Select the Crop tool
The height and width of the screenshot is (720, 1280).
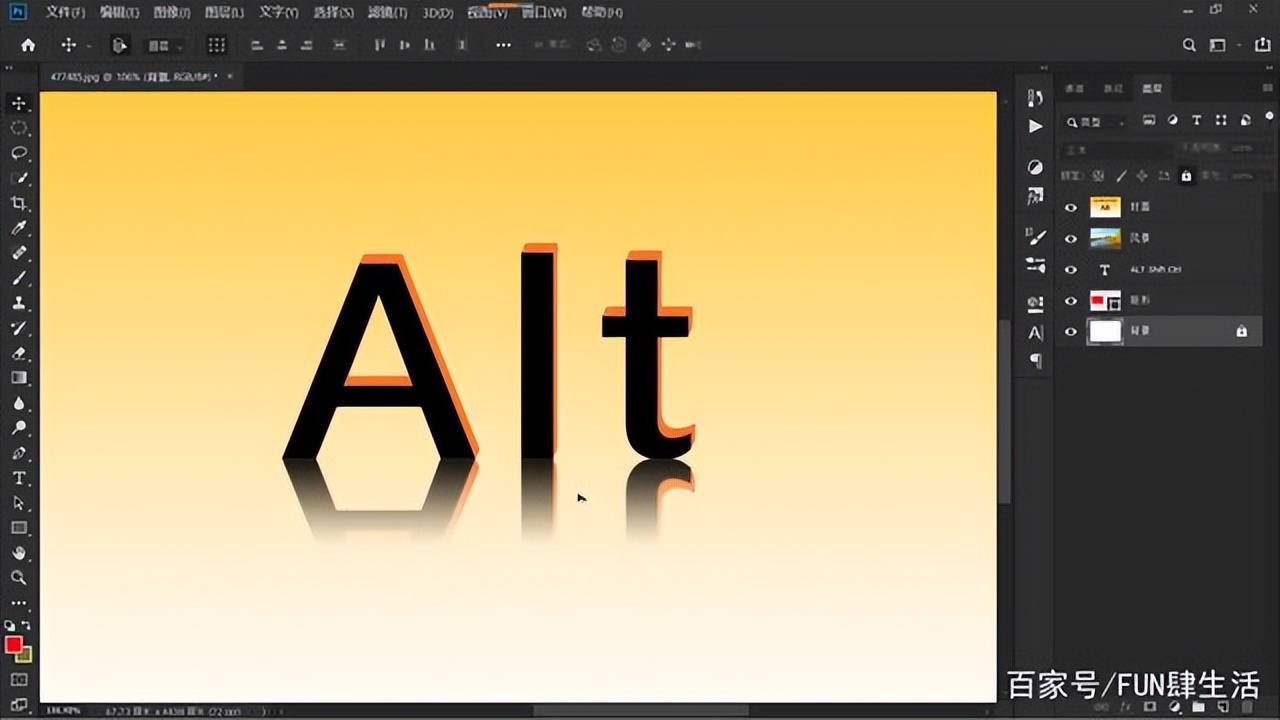18,203
